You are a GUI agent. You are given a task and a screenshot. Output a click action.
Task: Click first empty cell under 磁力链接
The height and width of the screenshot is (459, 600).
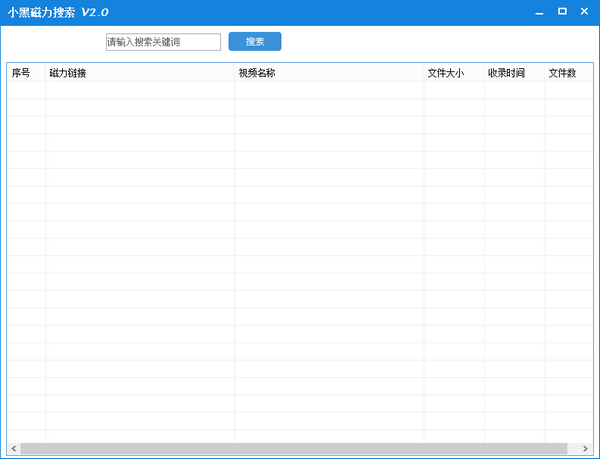point(140,91)
